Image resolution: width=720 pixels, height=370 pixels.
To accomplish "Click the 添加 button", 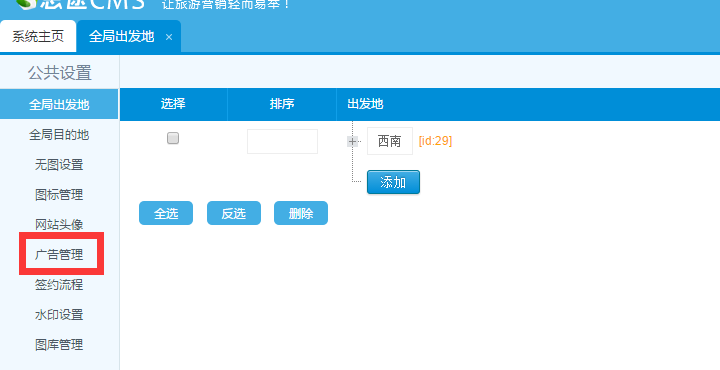I will pos(393,182).
